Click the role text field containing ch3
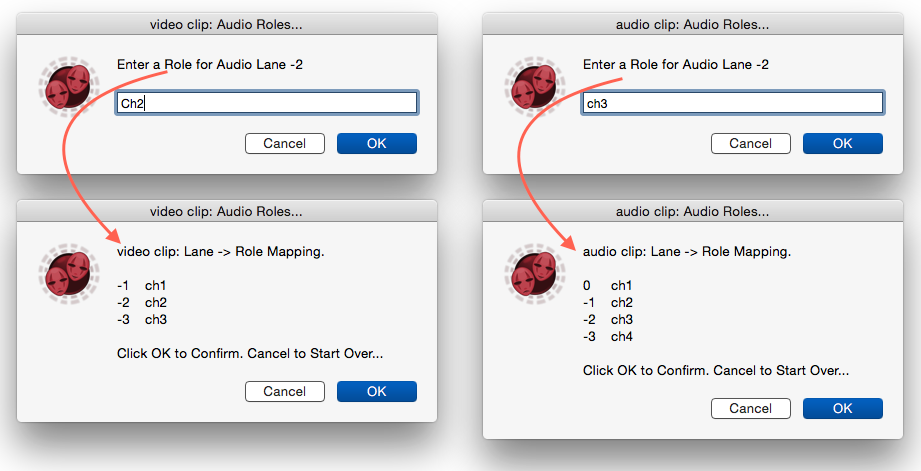921x471 pixels. [x=733, y=103]
